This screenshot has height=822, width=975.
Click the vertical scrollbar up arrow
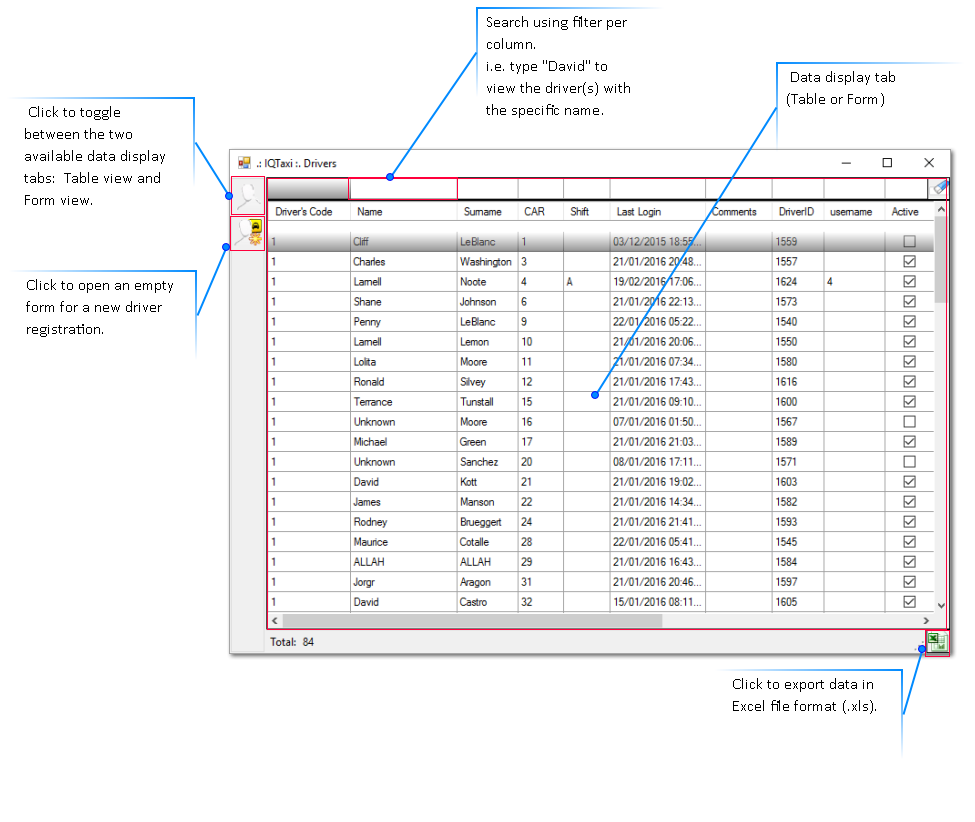pyautogui.click(x=941, y=210)
